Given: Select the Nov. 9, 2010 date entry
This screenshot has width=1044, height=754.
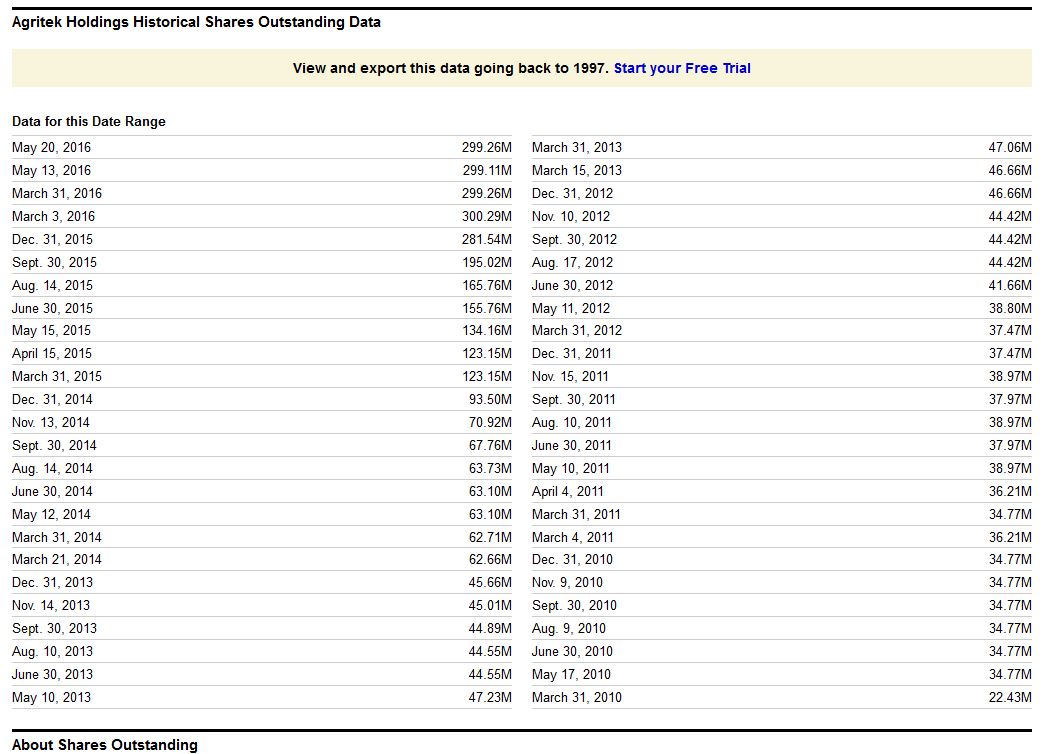Looking at the screenshot, I should coord(567,582).
